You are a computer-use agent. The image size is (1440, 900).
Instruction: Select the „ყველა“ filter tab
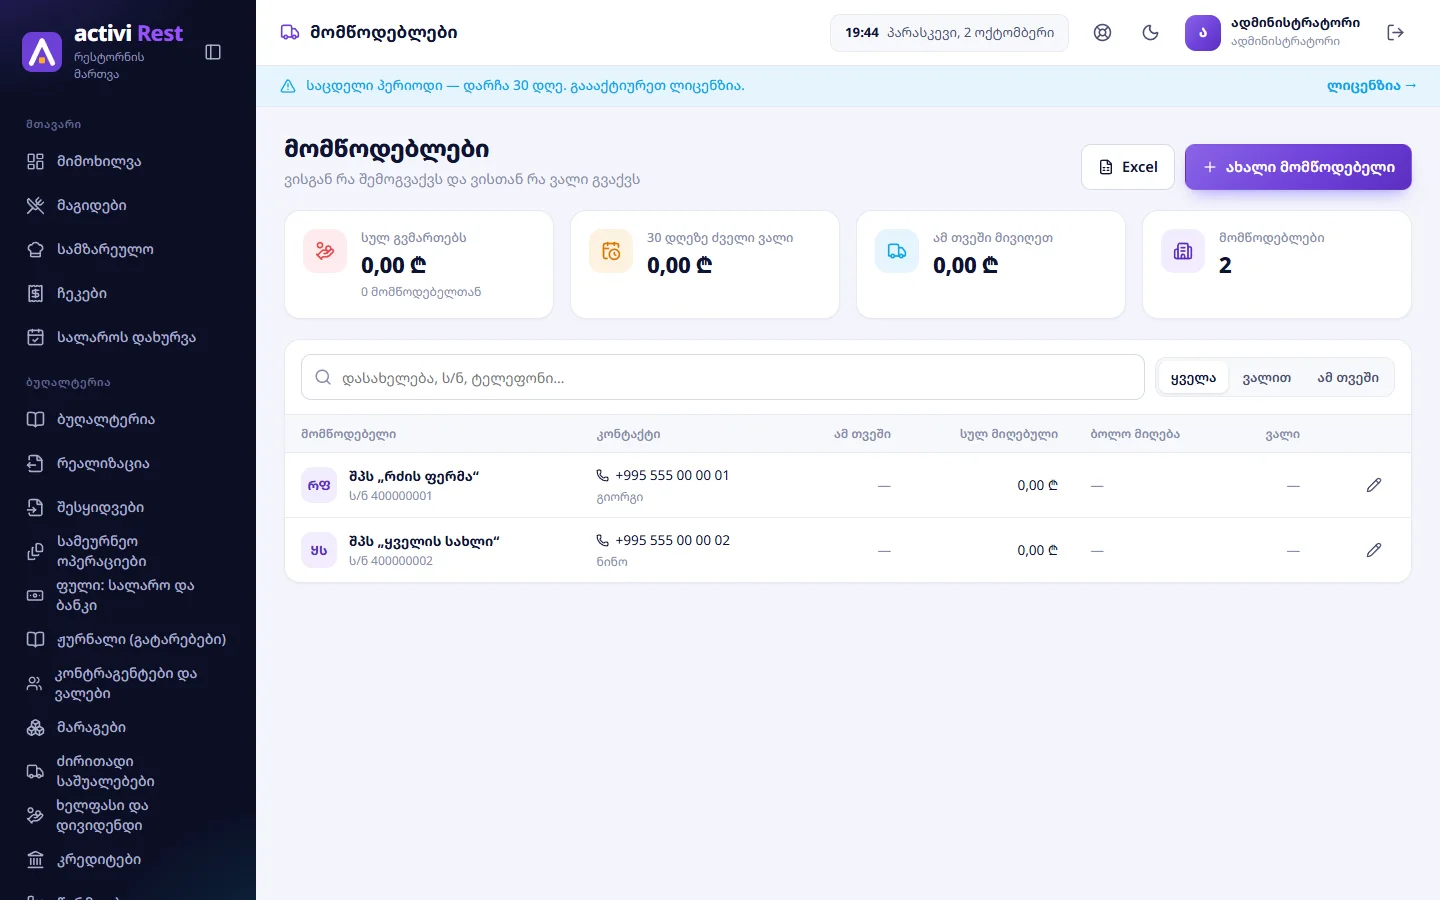tap(1193, 378)
